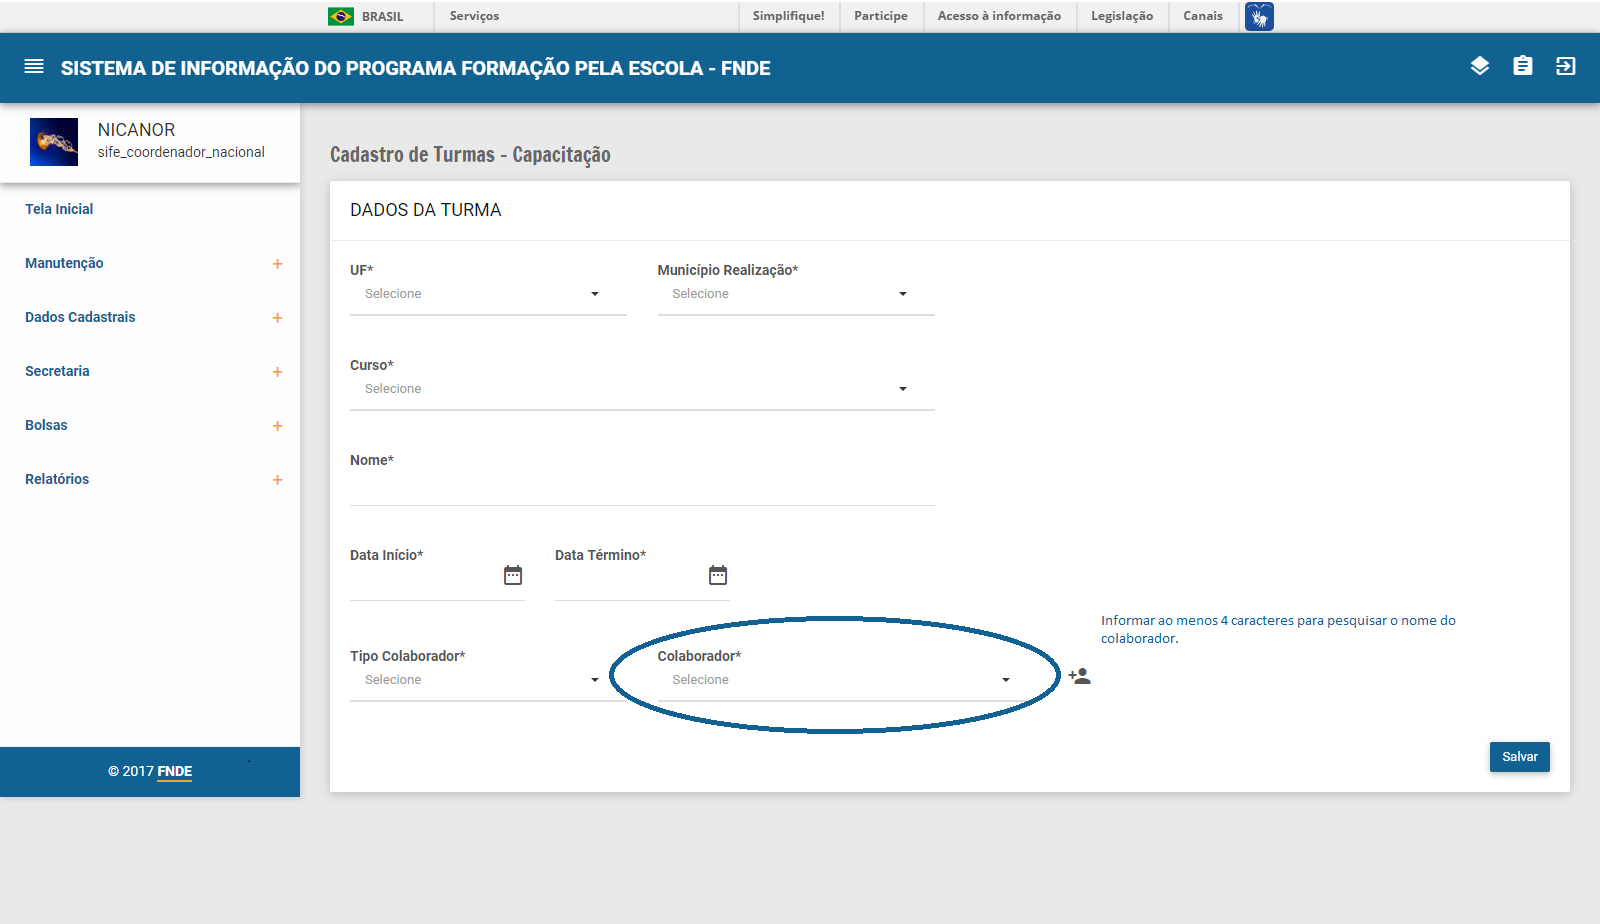Click the clipboard icon in header
Viewport: 1600px width, 924px height.
tap(1523, 66)
